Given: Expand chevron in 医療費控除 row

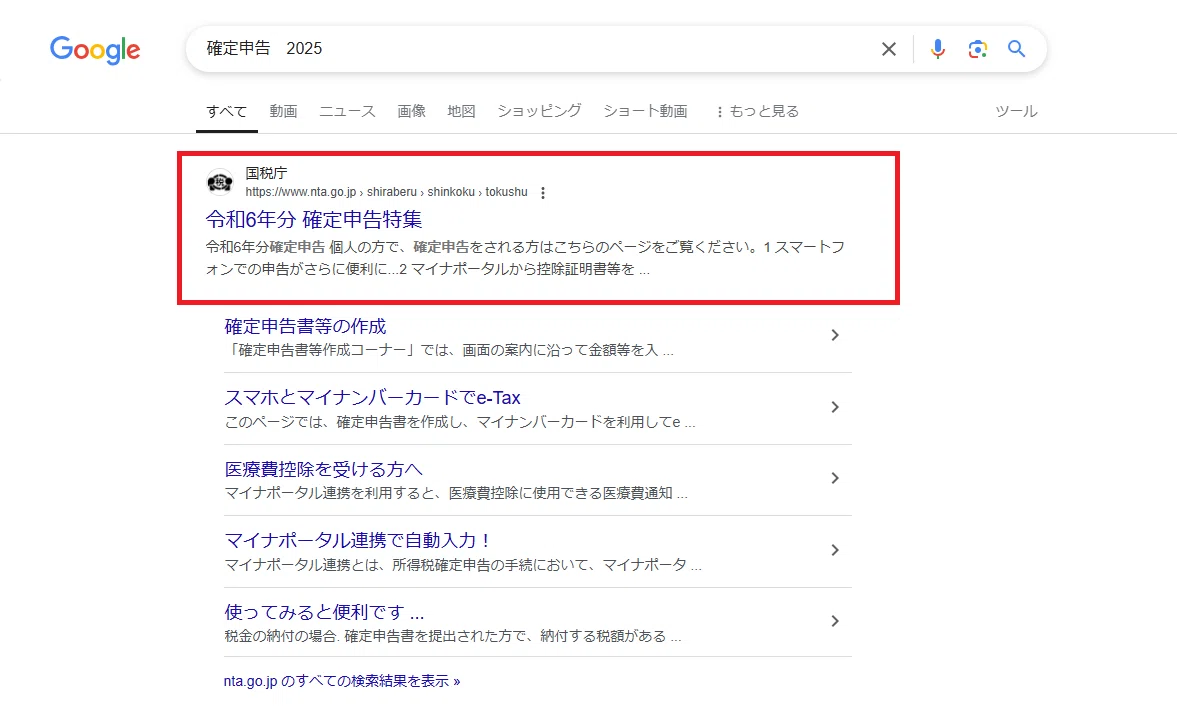Looking at the screenshot, I should click(835, 478).
